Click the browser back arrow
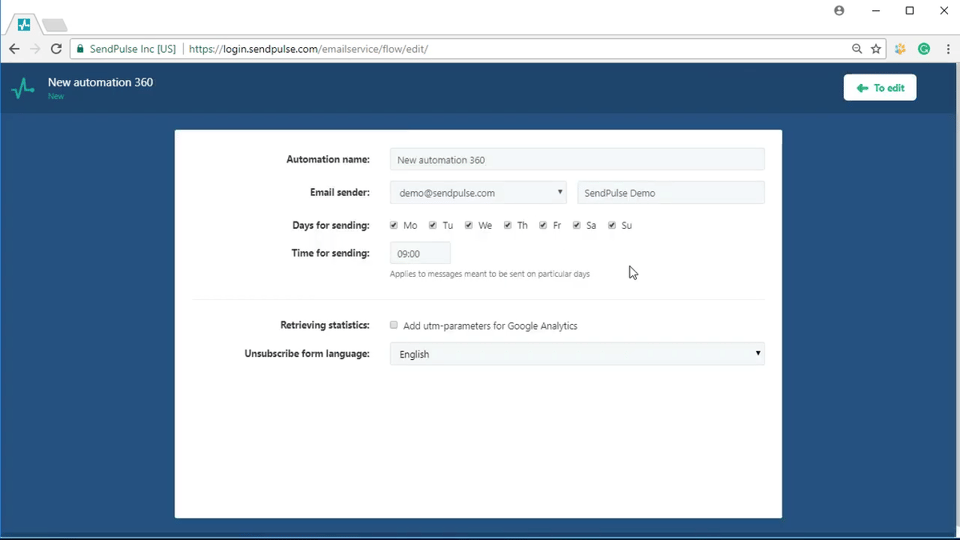 pyautogui.click(x=14, y=49)
